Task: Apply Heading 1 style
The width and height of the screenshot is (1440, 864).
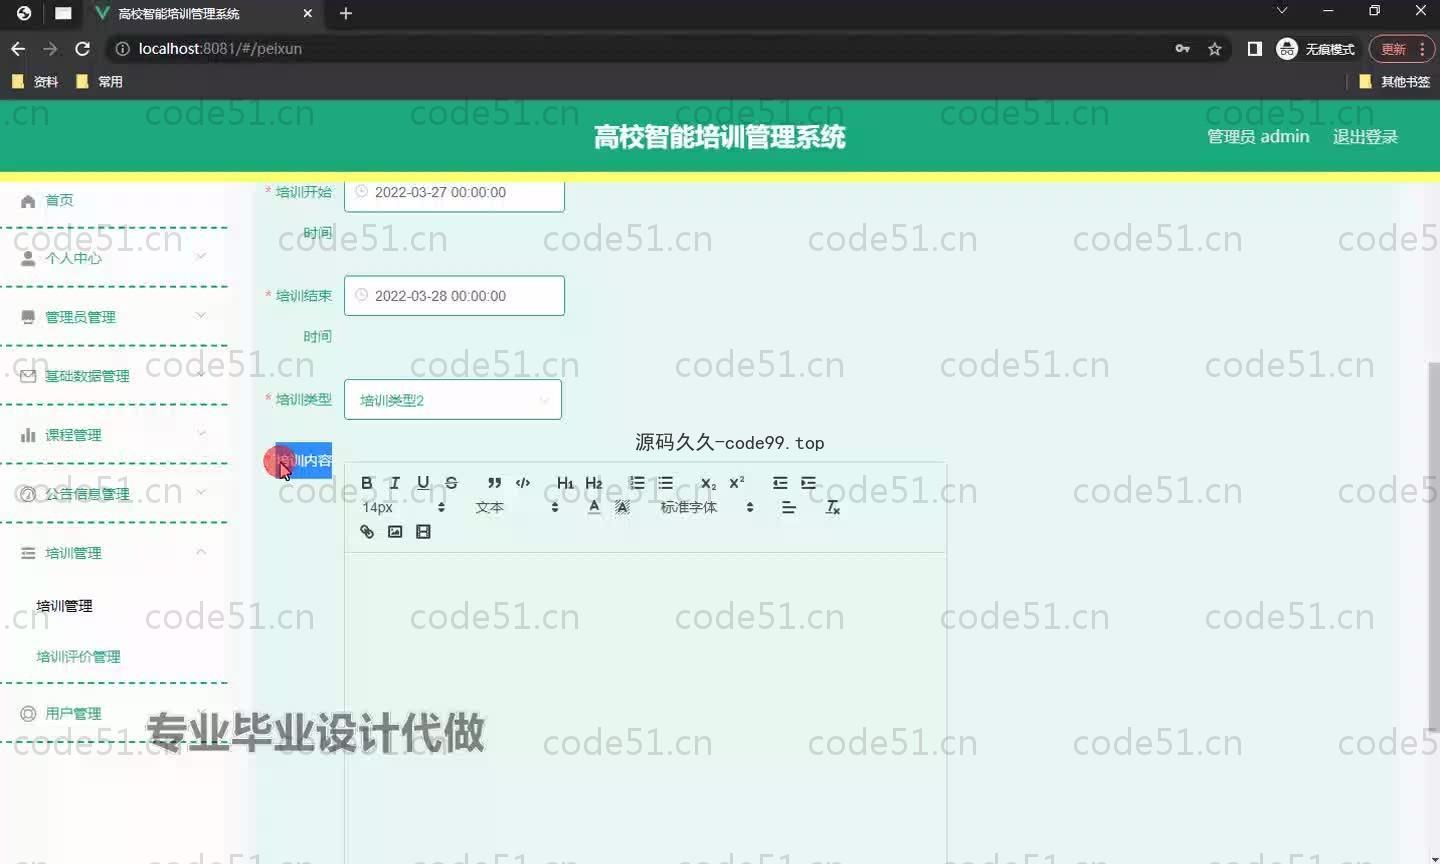Action: pyautogui.click(x=565, y=483)
